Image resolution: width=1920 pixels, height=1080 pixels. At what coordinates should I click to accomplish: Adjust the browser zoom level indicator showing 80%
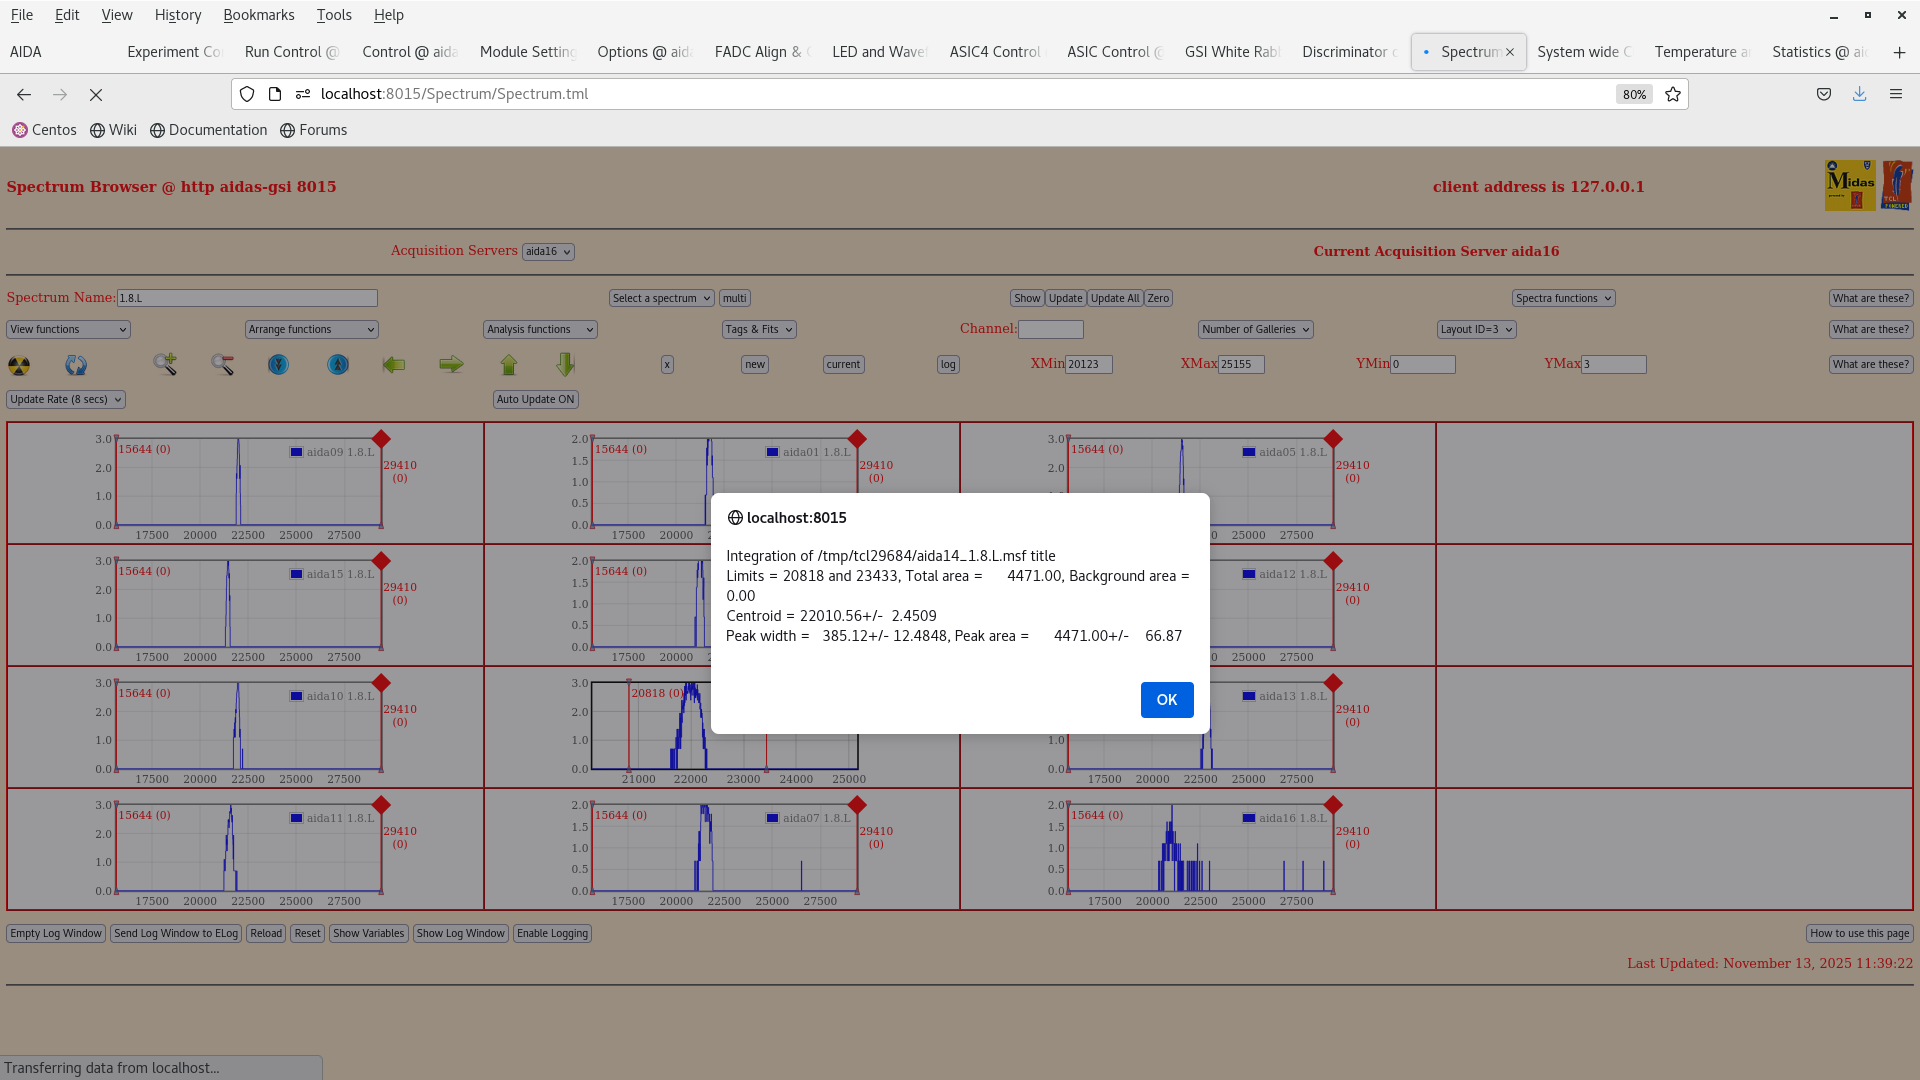click(x=1634, y=94)
